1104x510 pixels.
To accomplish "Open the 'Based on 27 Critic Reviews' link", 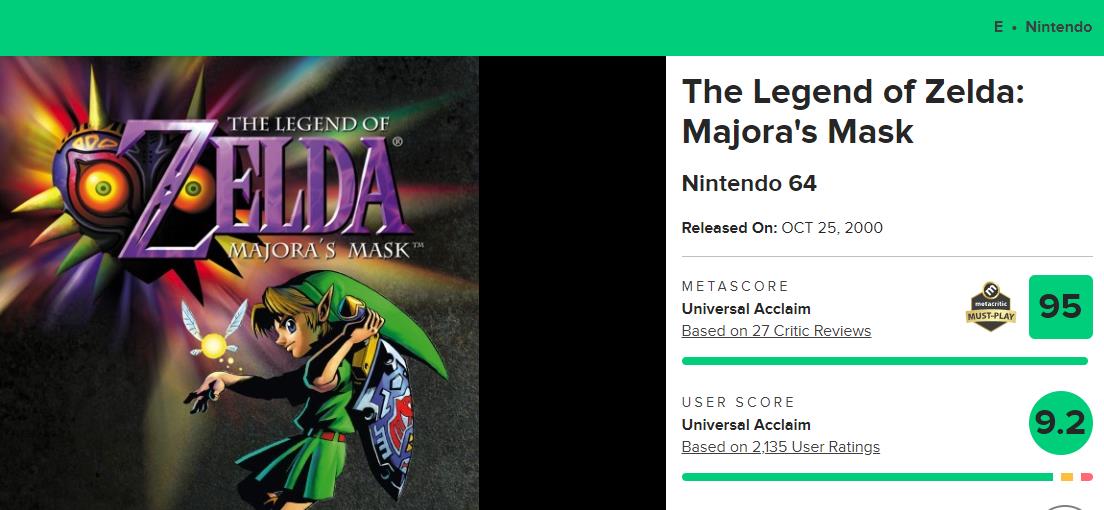I will [x=776, y=331].
